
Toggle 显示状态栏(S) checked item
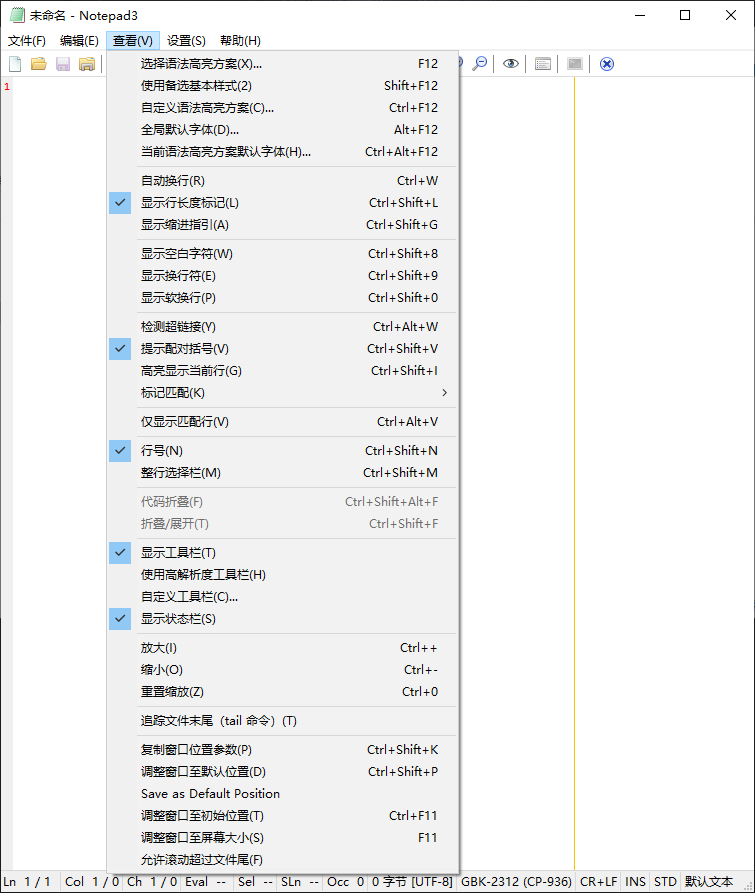(x=282, y=619)
